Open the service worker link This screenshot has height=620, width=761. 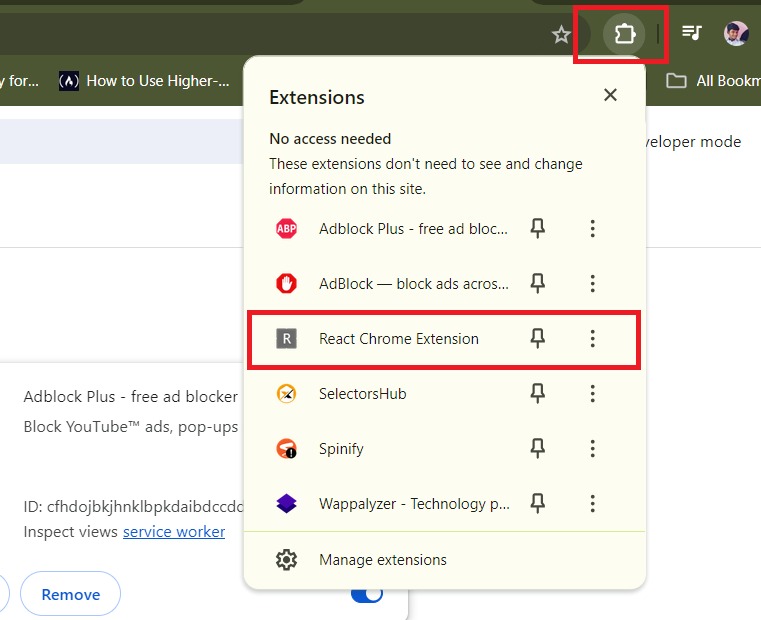(x=174, y=532)
